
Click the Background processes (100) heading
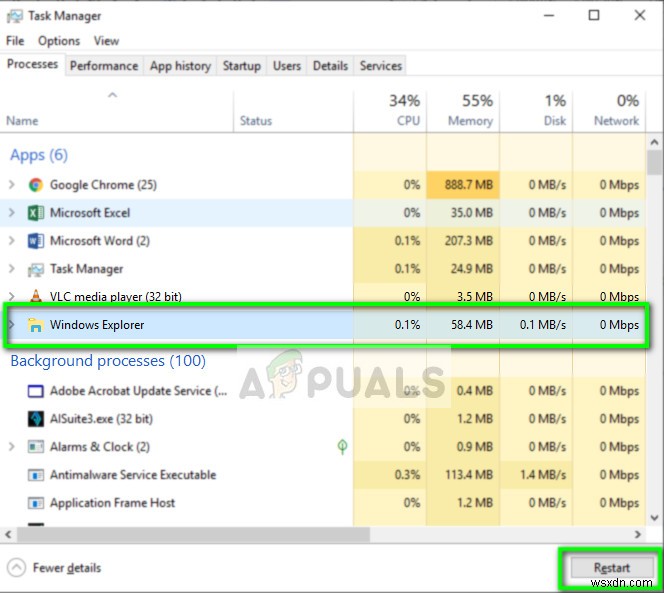click(x=108, y=361)
